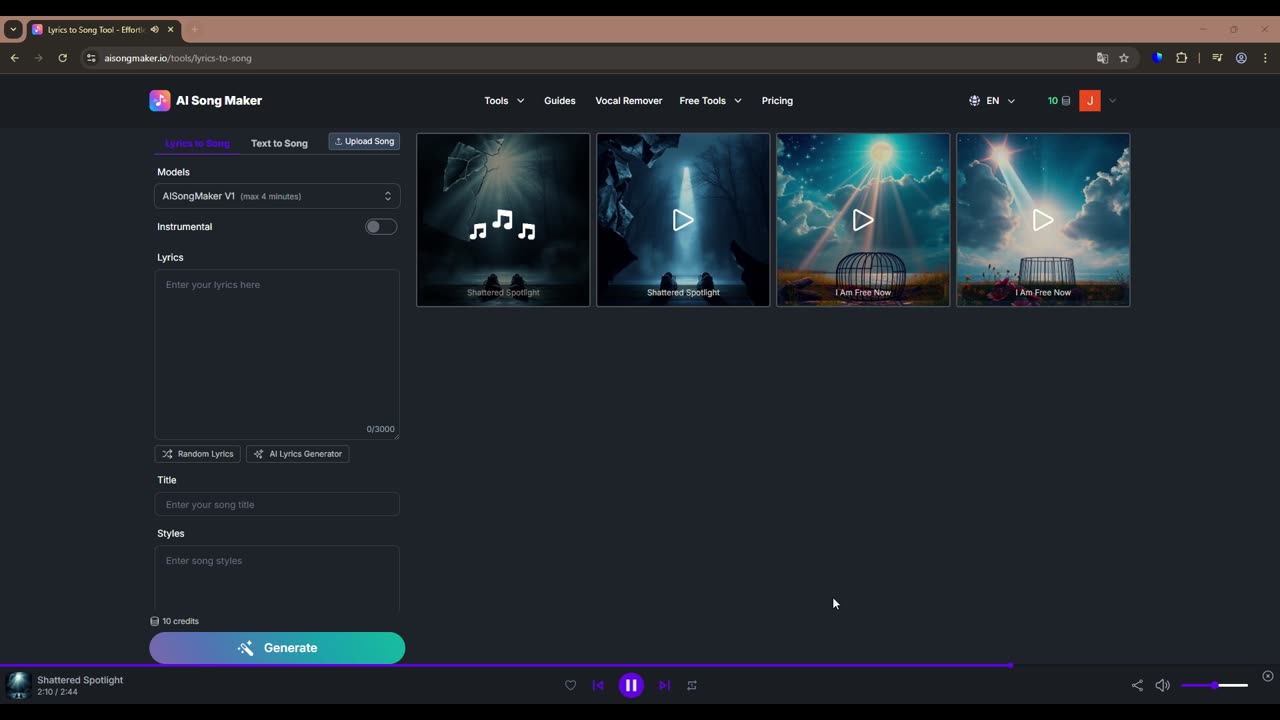Toggle repeat in the bottom player
The width and height of the screenshot is (1280, 720).
692,685
